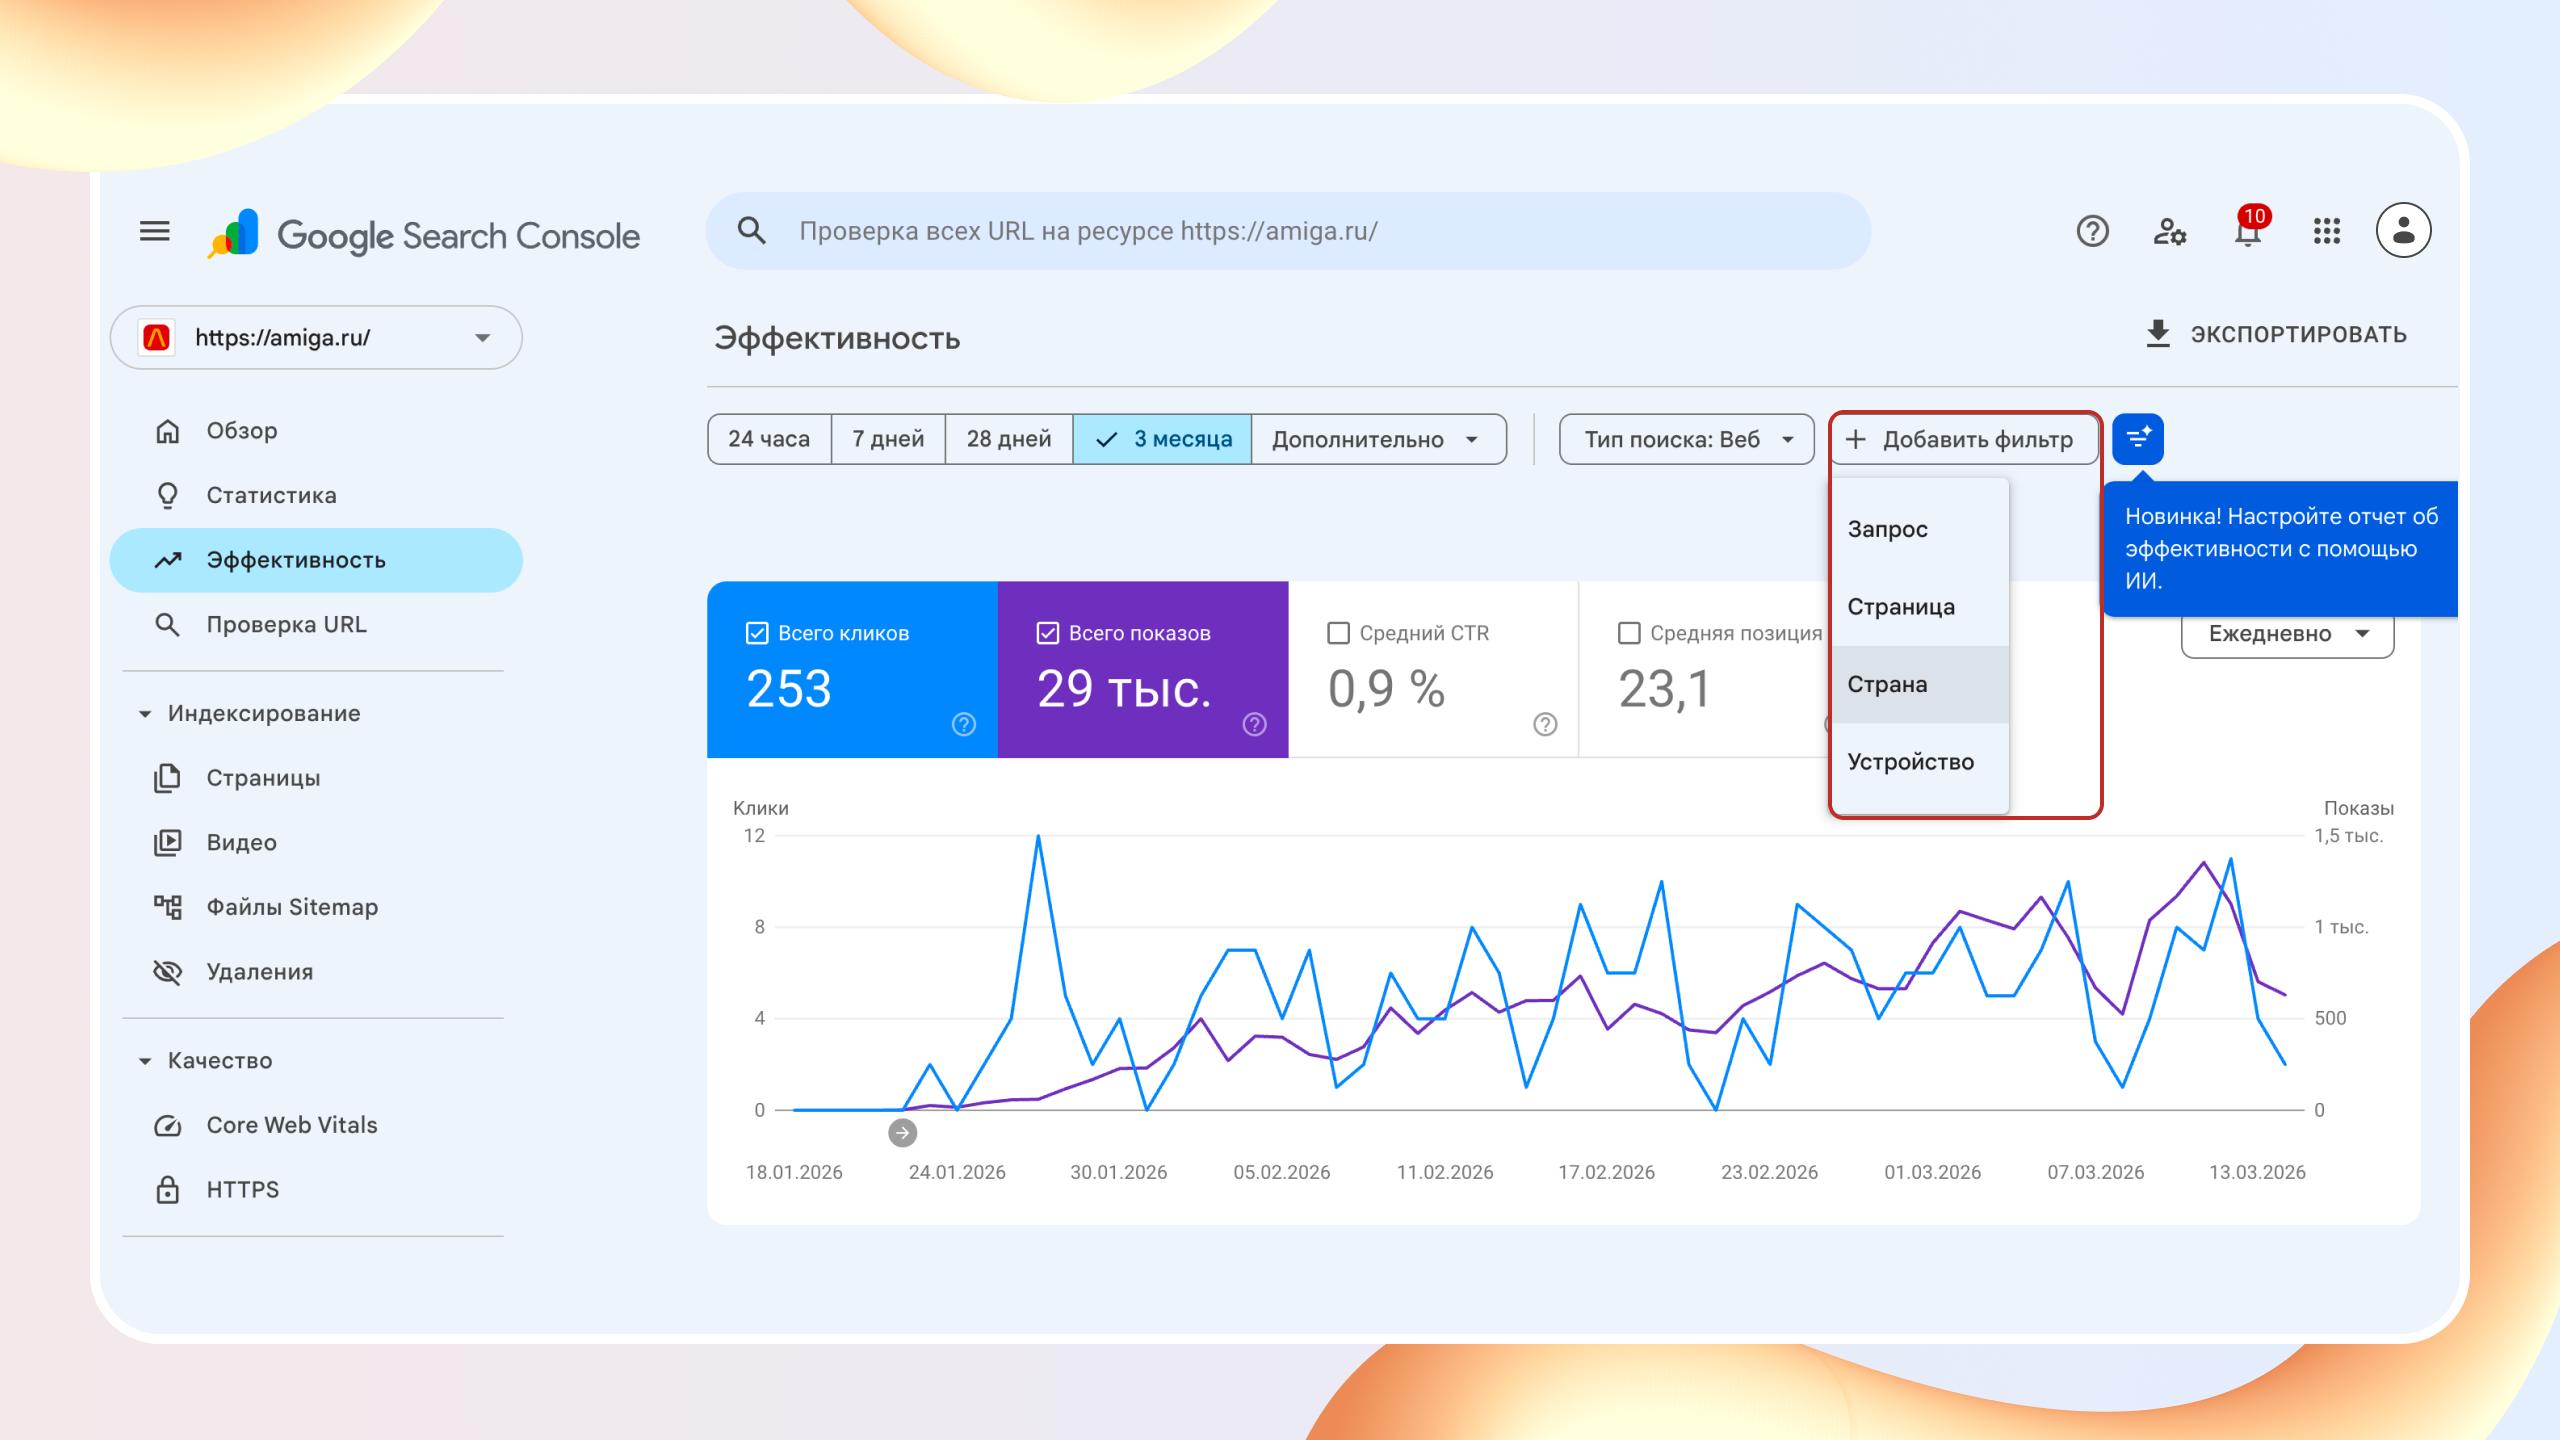
Task: Click help icon on Total clicks card
Action: pyautogui.click(x=963, y=724)
